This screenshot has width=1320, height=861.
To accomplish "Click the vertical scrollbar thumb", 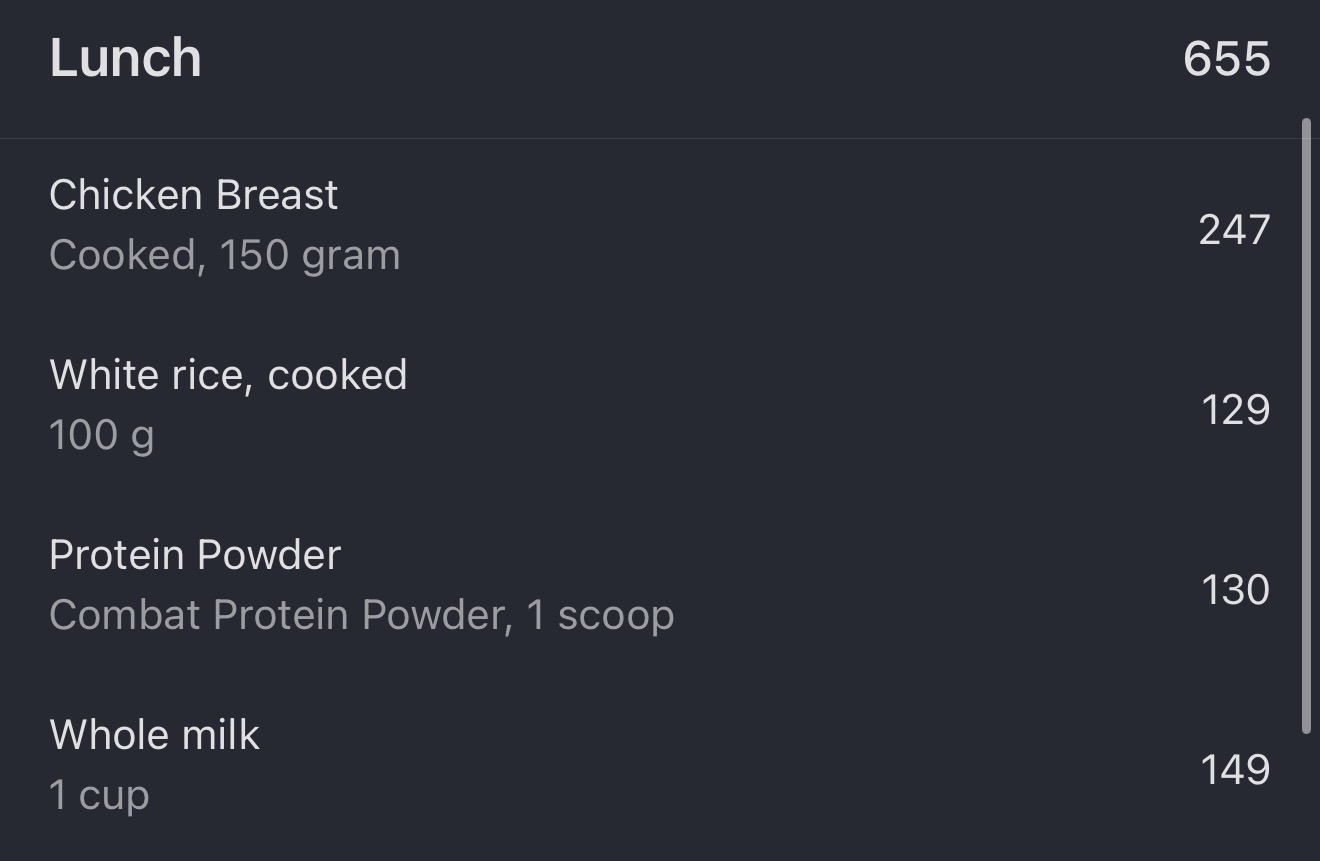I will pyautogui.click(x=1306, y=427).
